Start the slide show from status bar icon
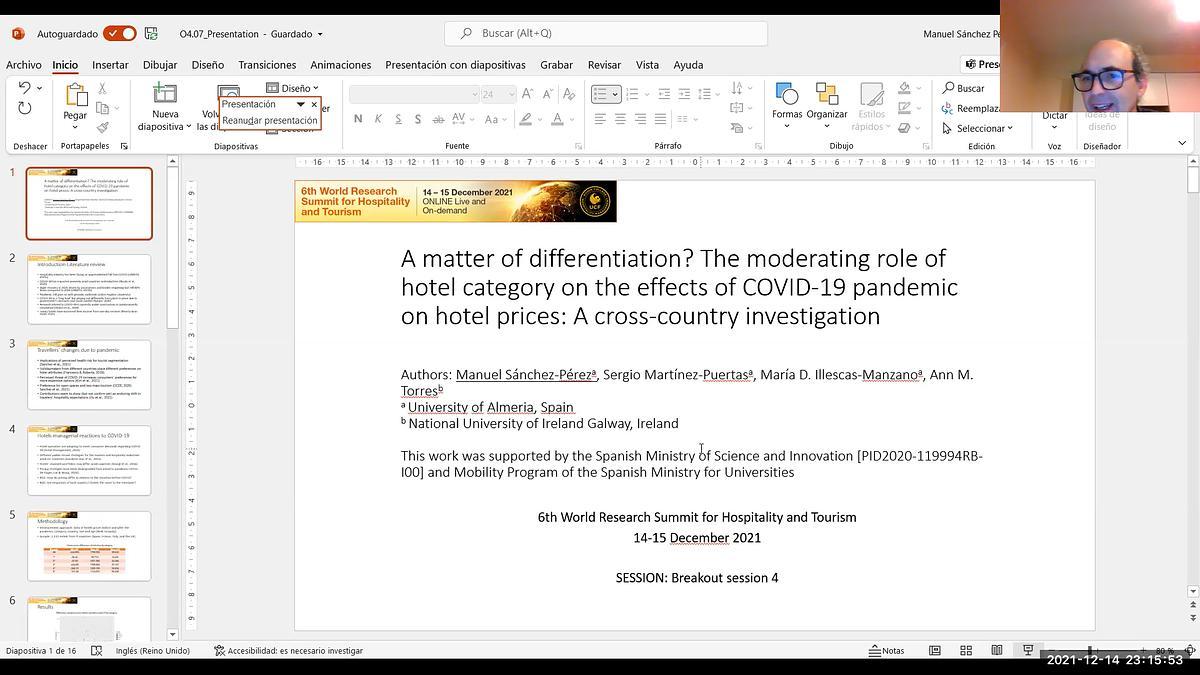 [x=1028, y=650]
